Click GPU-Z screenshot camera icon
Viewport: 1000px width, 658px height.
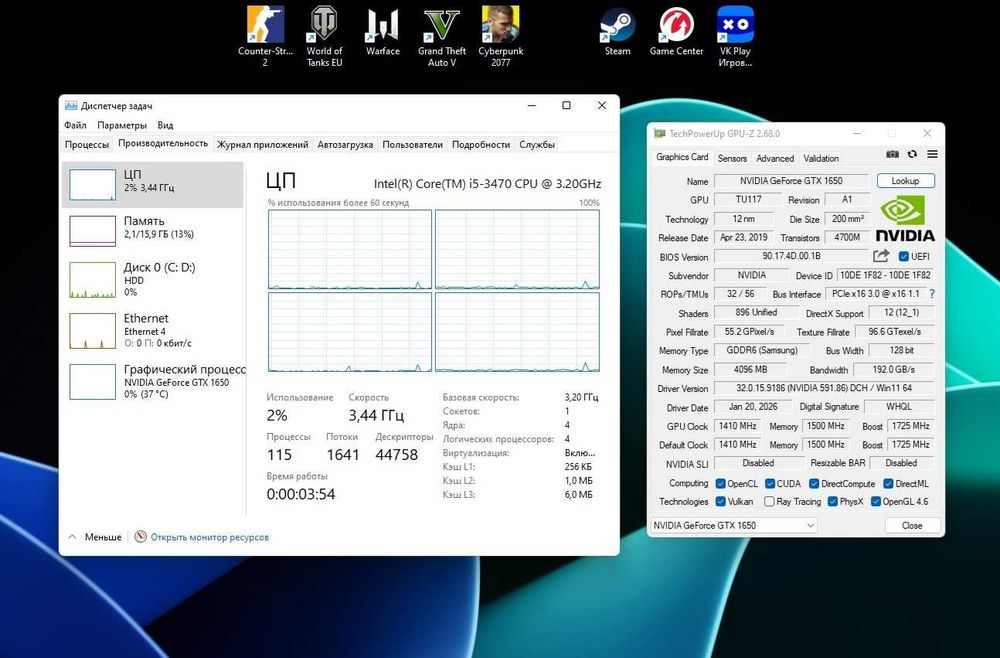pos(892,154)
